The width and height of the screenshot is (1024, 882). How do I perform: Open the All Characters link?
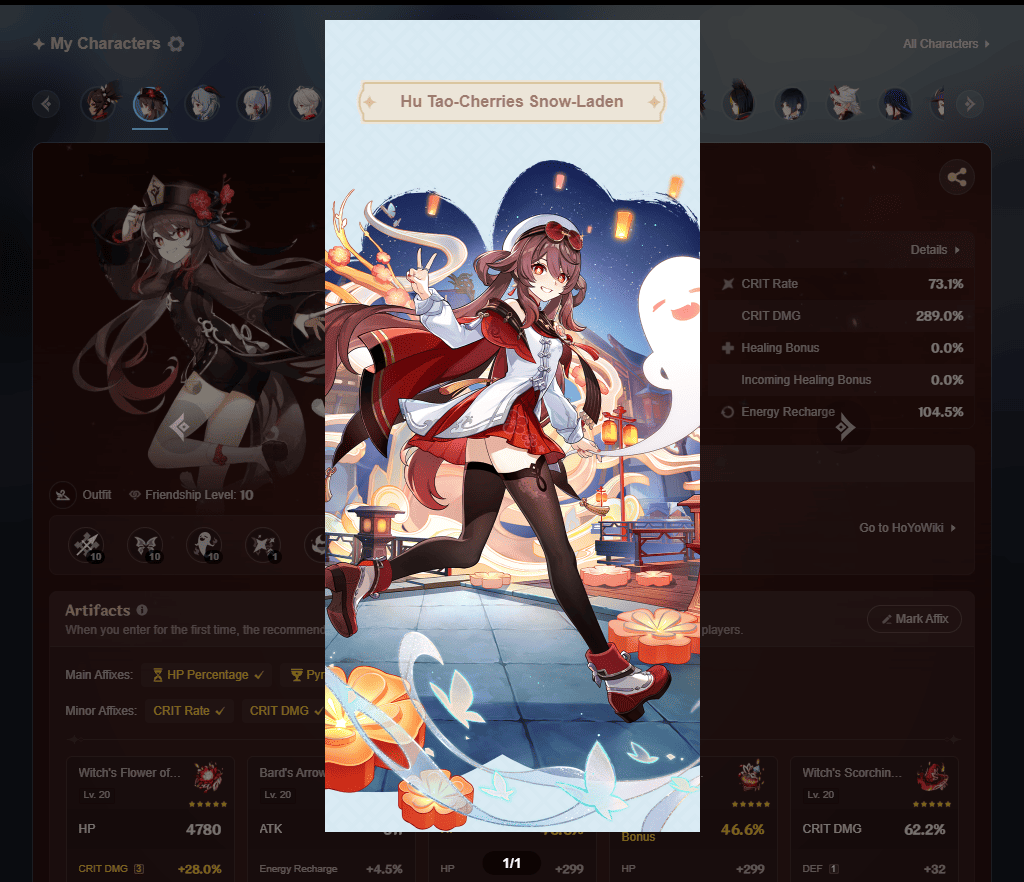pos(946,44)
